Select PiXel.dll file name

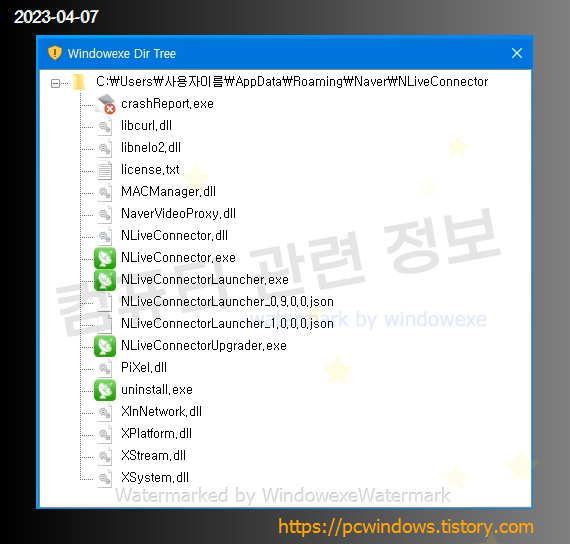pyautogui.click(x=144, y=368)
